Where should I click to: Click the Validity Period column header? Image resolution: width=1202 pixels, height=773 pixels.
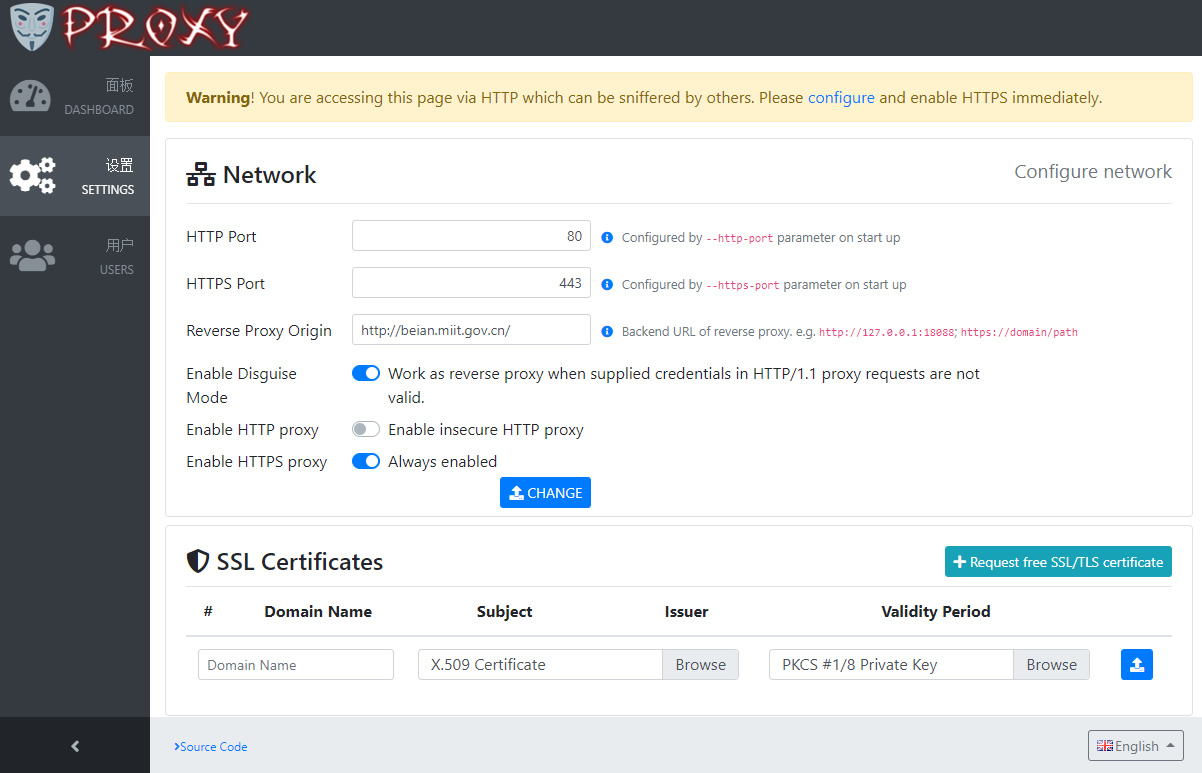click(x=936, y=611)
